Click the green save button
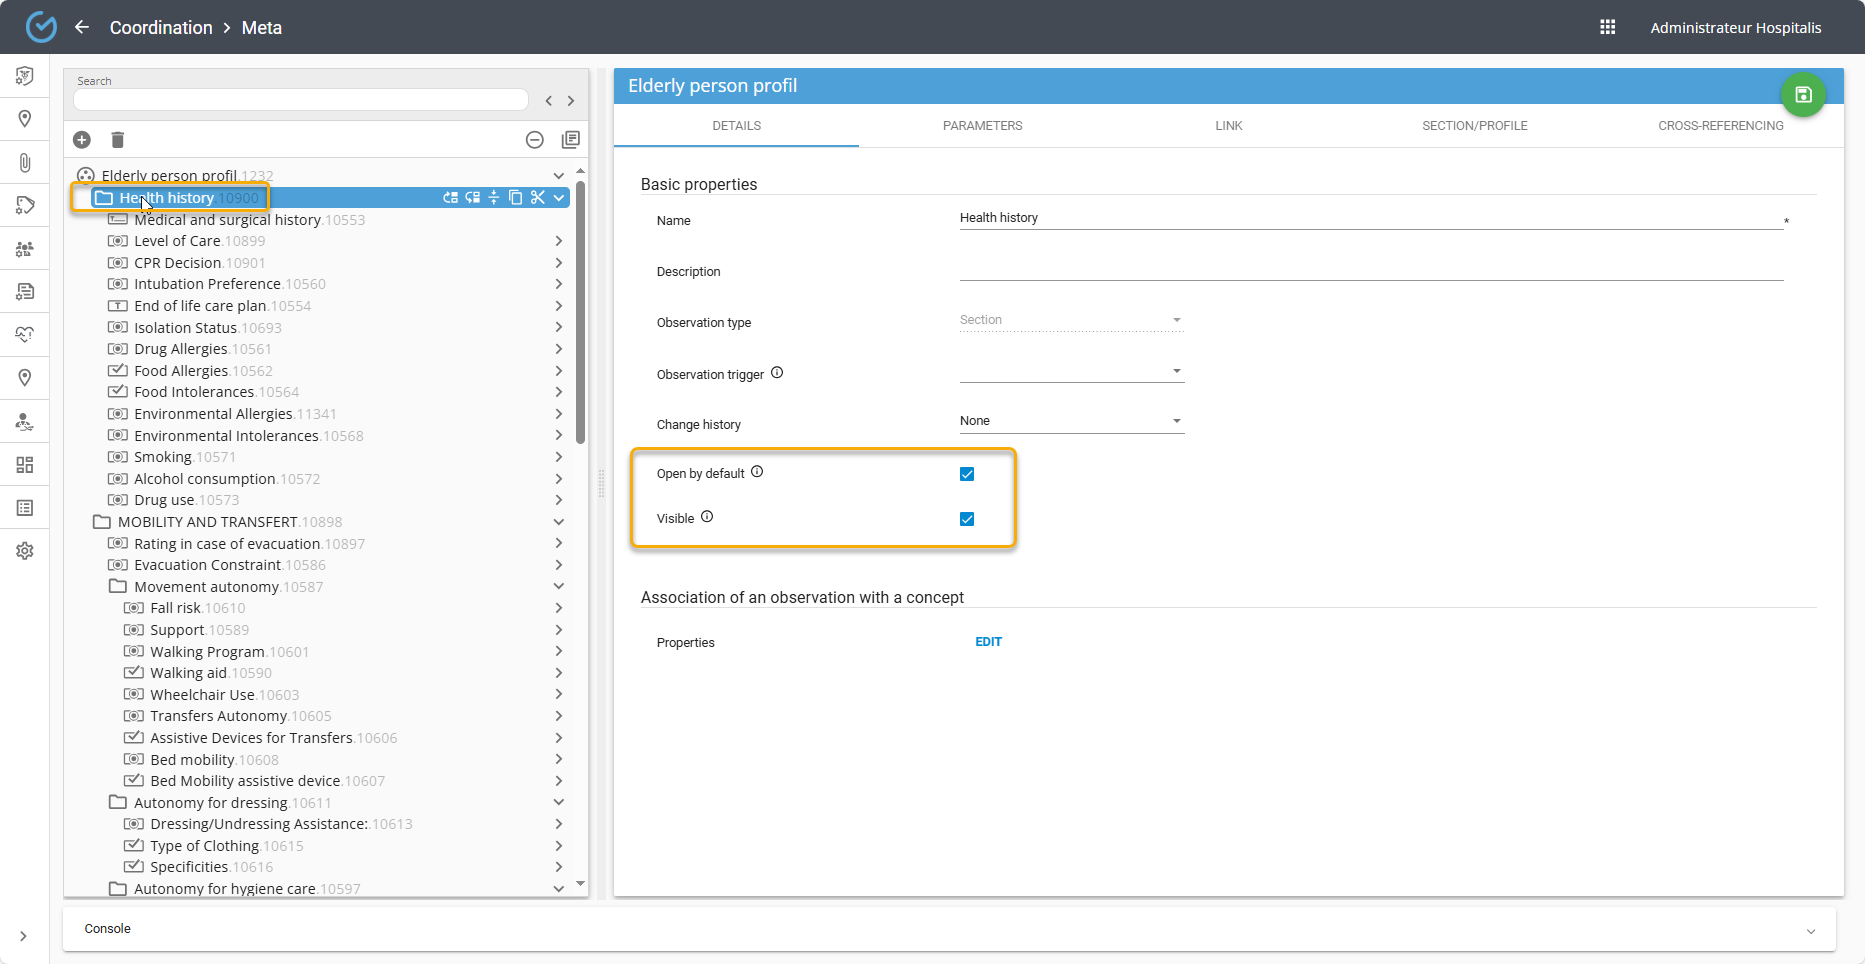The image size is (1865, 964). click(1802, 95)
